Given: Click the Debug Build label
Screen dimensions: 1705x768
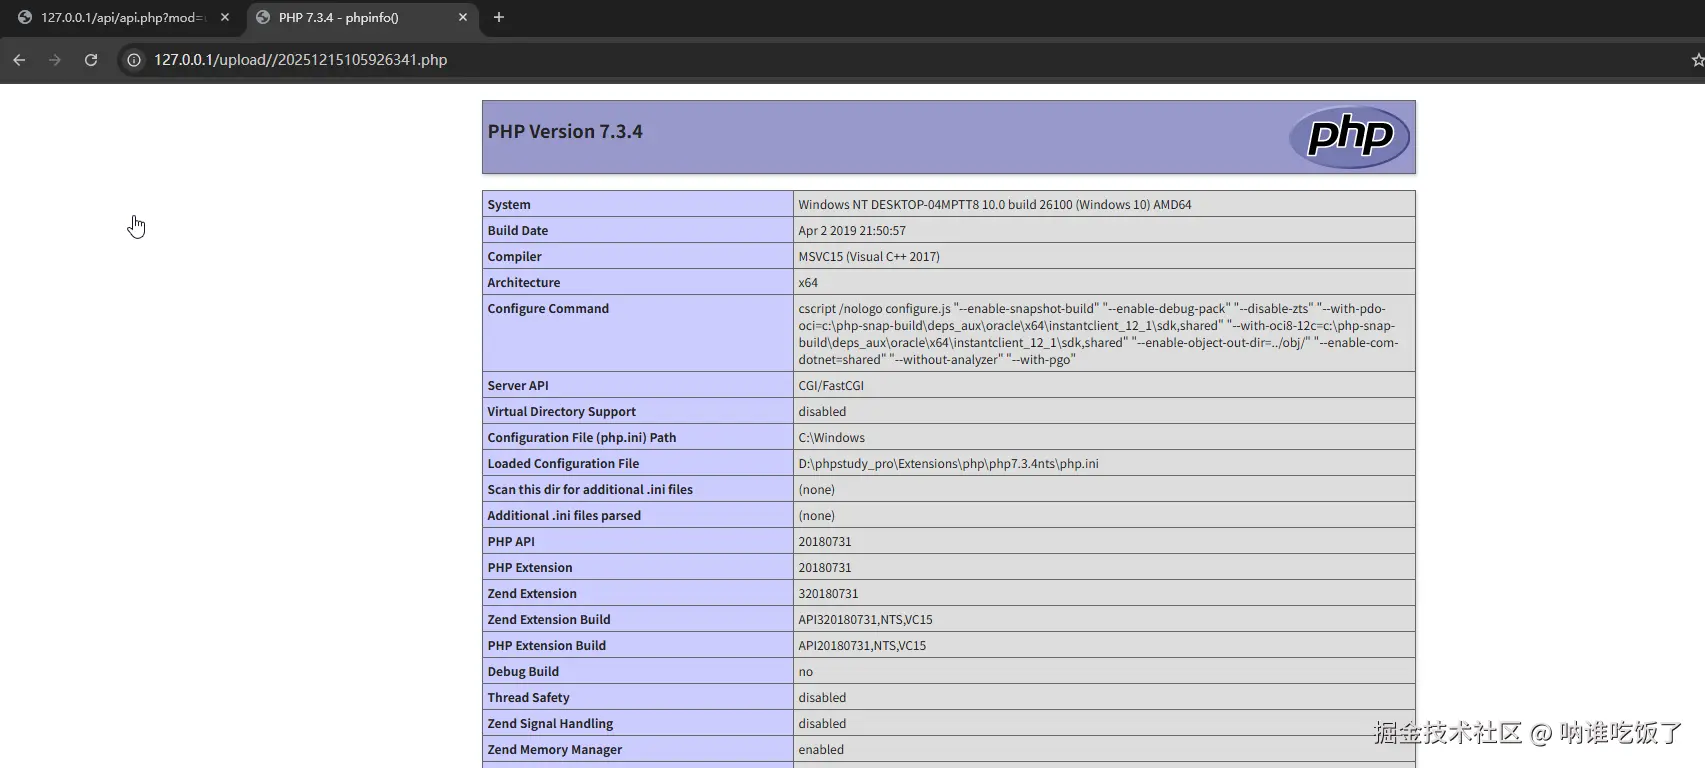Looking at the screenshot, I should click(x=523, y=671).
